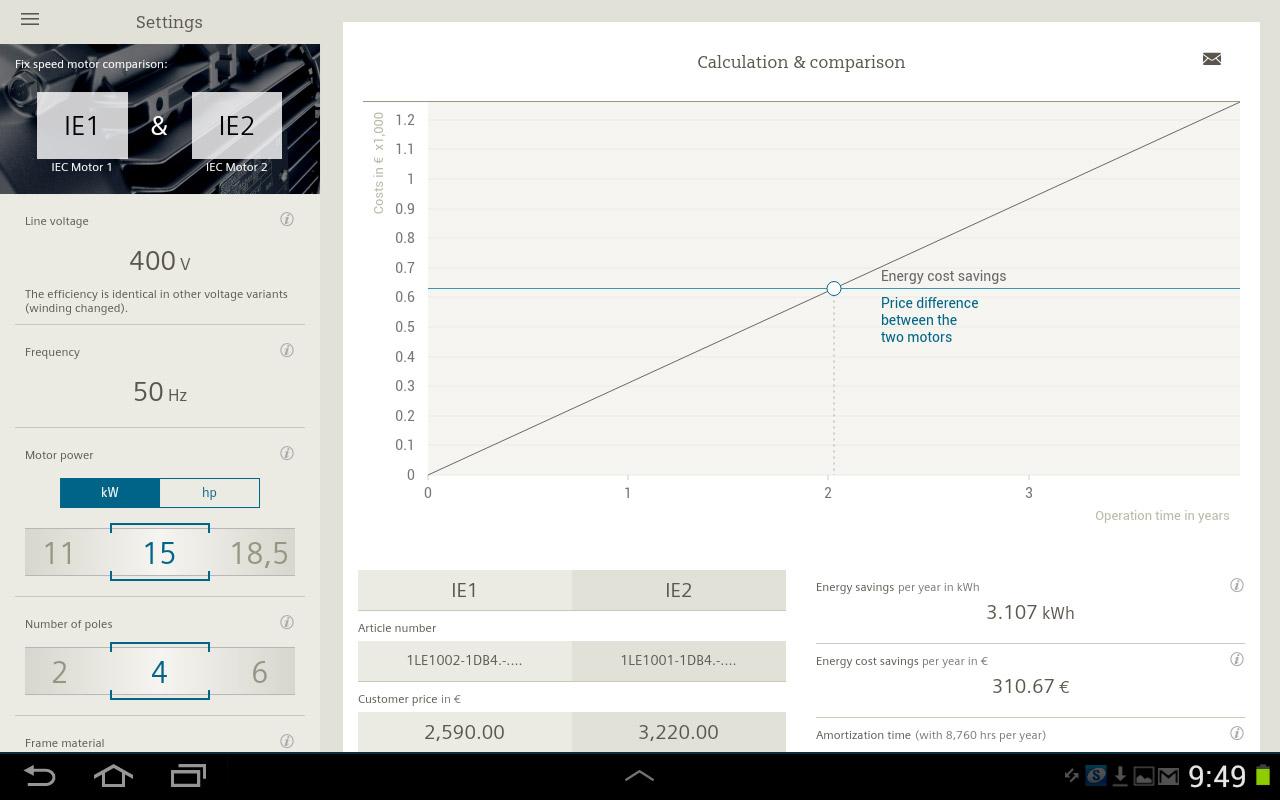Tap Price difference between motors label

tap(929, 320)
